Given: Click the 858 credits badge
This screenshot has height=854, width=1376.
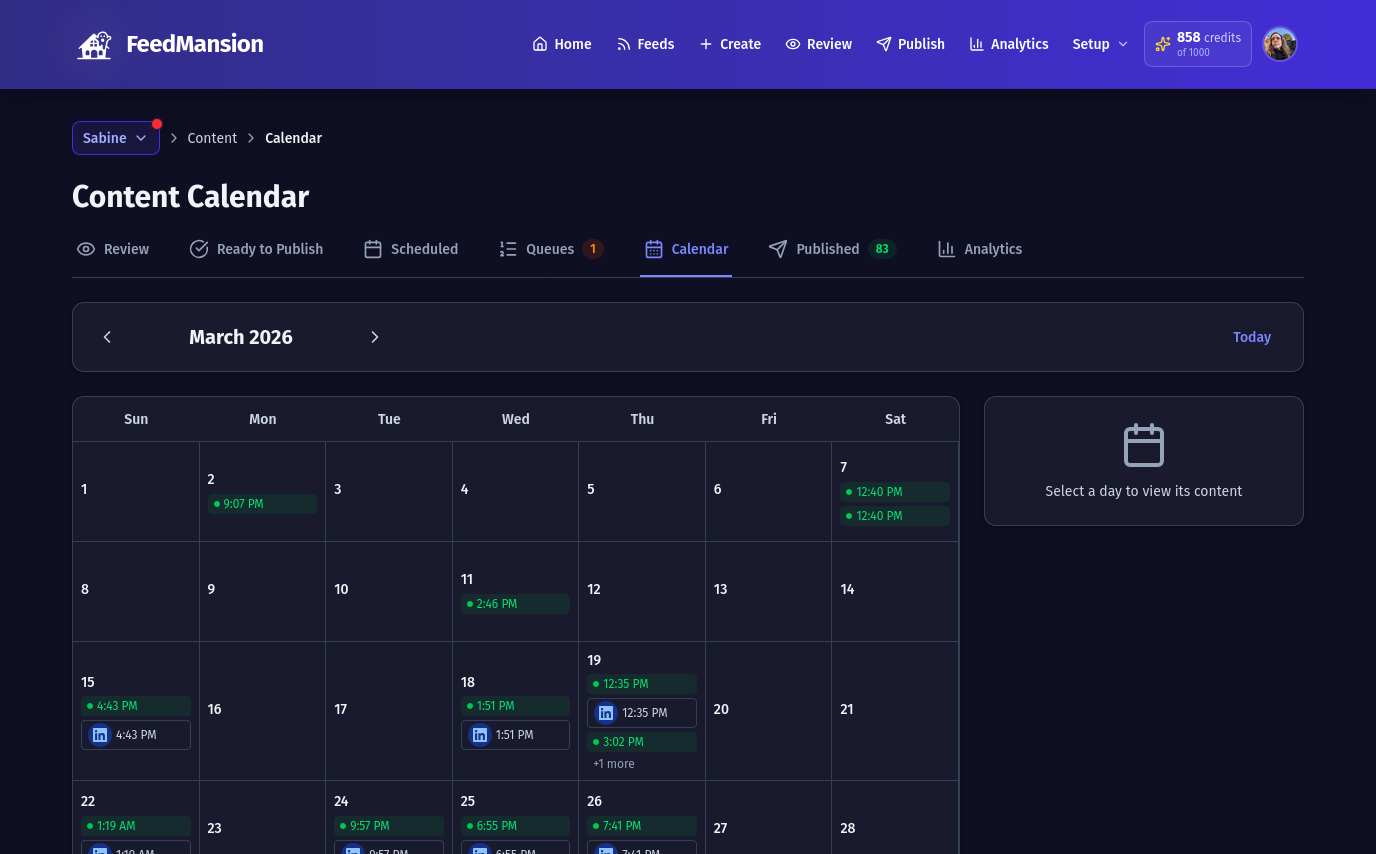Looking at the screenshot, I should pos(1198,44).
